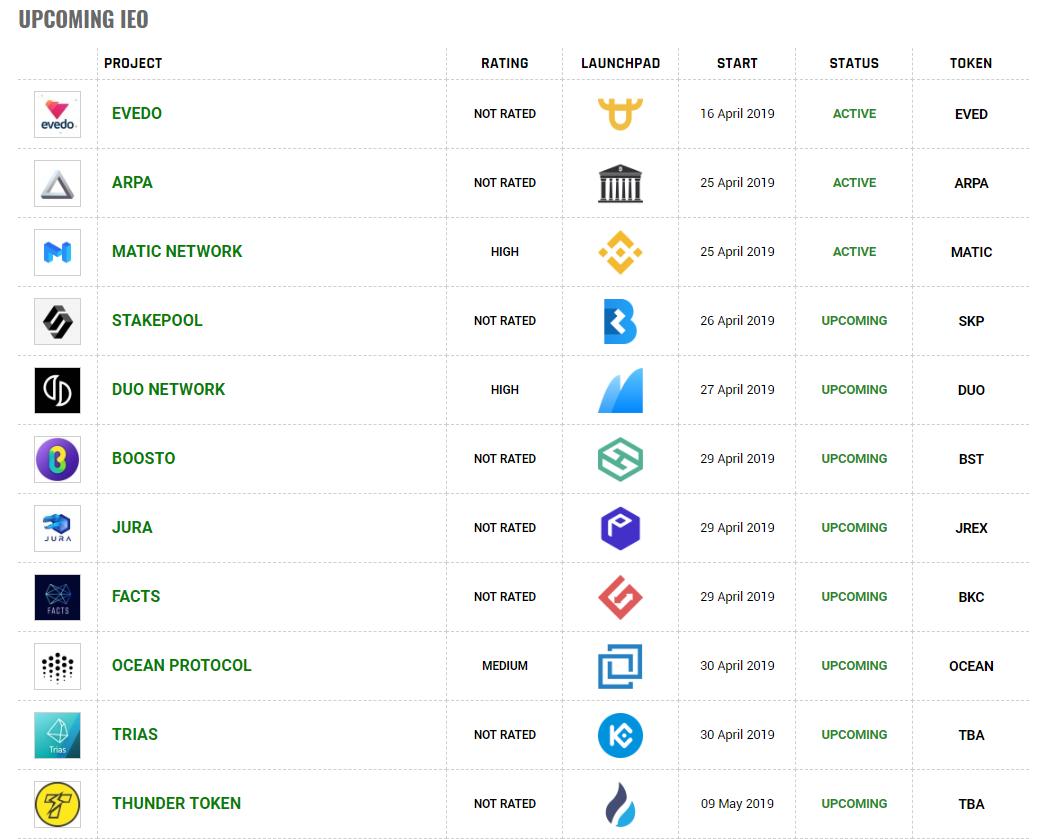Open the JURA project link
1048x839 pixels.
[132, 527]
